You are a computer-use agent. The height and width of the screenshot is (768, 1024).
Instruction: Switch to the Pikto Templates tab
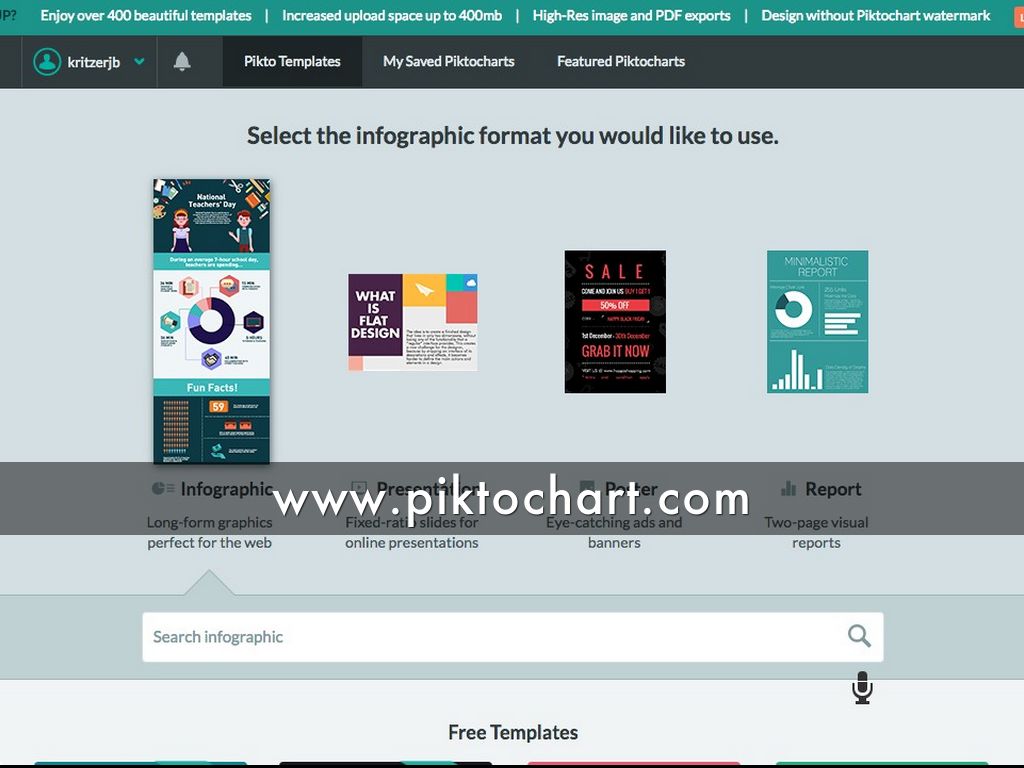point(292,62)
